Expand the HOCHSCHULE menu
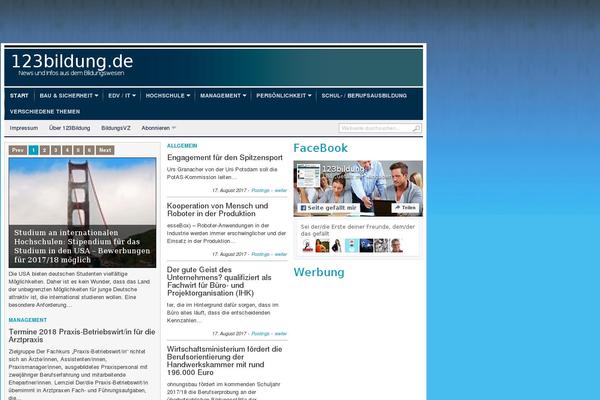The height and width of the screenshot is (400, 600). (168, 96)
